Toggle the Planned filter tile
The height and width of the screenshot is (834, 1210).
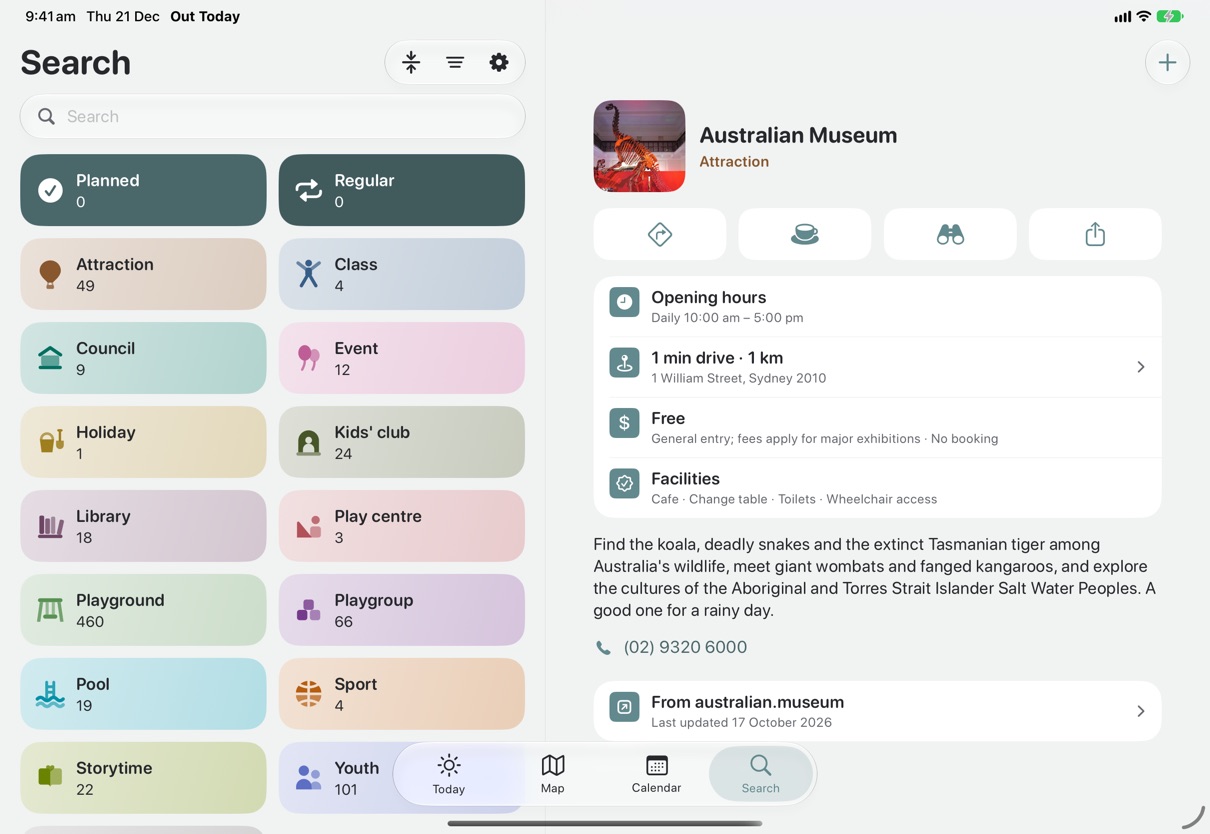(143, 190)
